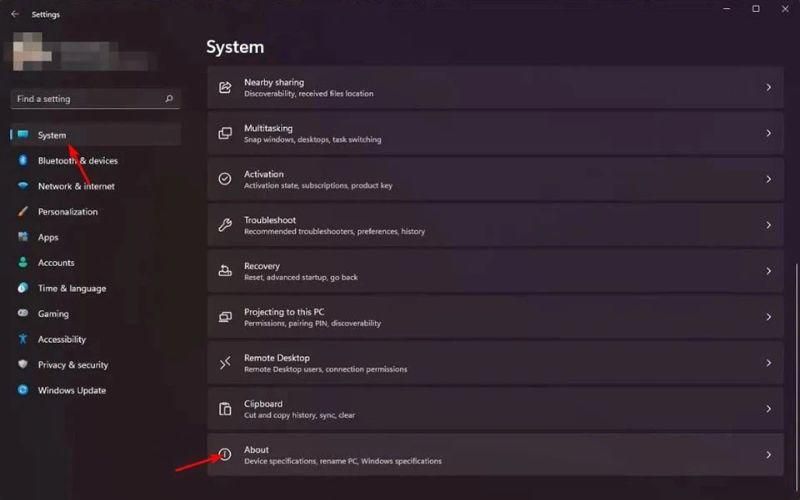This screenshot has width=800, height=500.
Task: Click 'Cut and copy history, sync, clear' text
Action: tap(299, 415)
